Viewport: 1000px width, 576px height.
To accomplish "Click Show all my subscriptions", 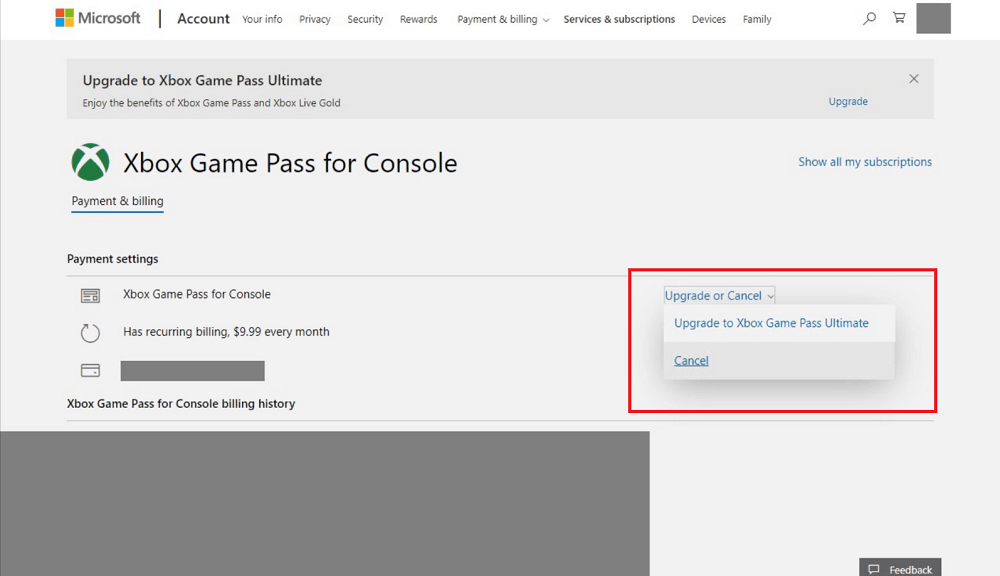I will pyautogui.click(x=865, y=162).
